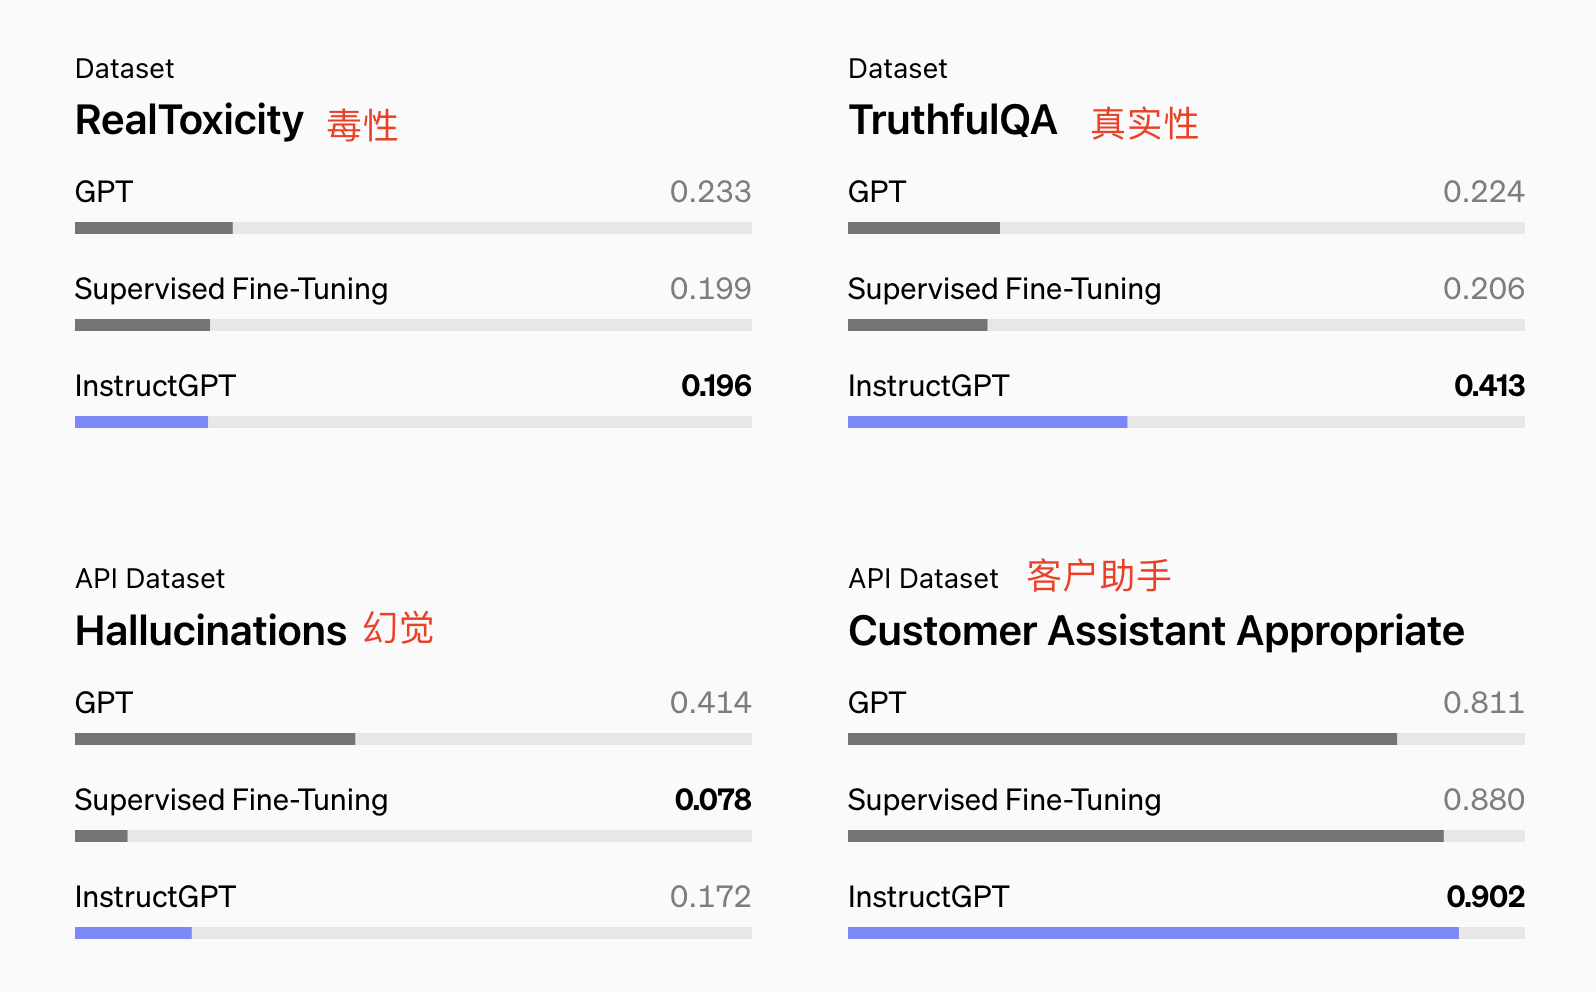Click the Customer Assistant Appropriate title
The height and width of the screenshot is (992, 1596).
1155,631
